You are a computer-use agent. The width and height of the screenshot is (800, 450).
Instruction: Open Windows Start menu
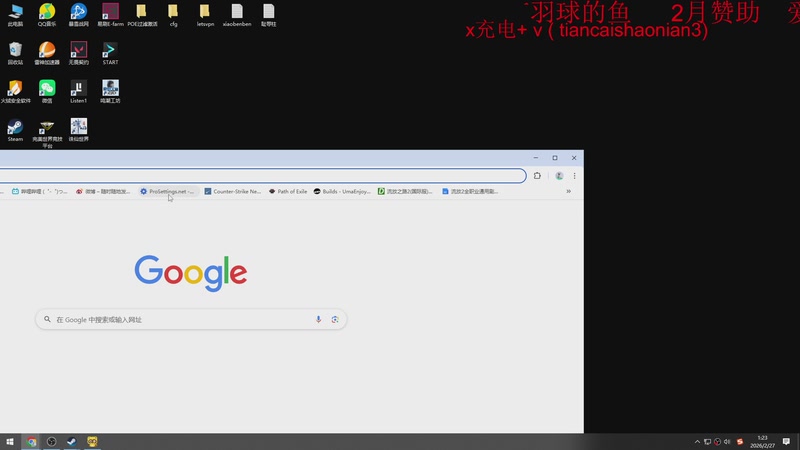(10, 442)
